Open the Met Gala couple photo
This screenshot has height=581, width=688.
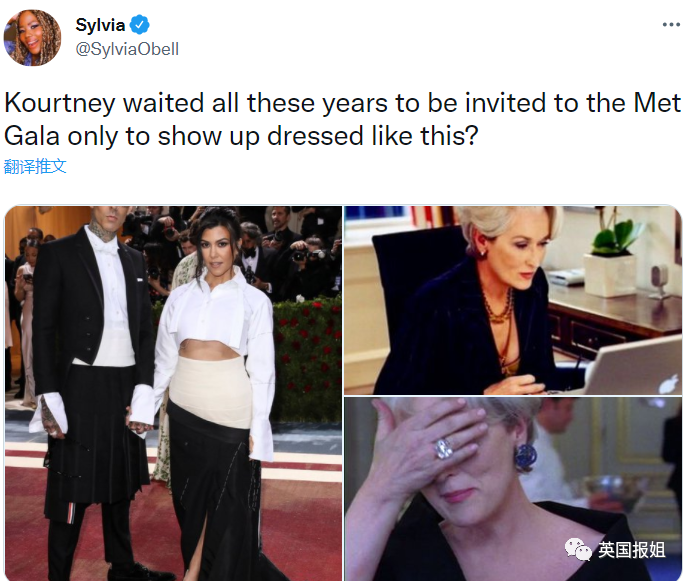pyautogui.click(x=173, y=393)
